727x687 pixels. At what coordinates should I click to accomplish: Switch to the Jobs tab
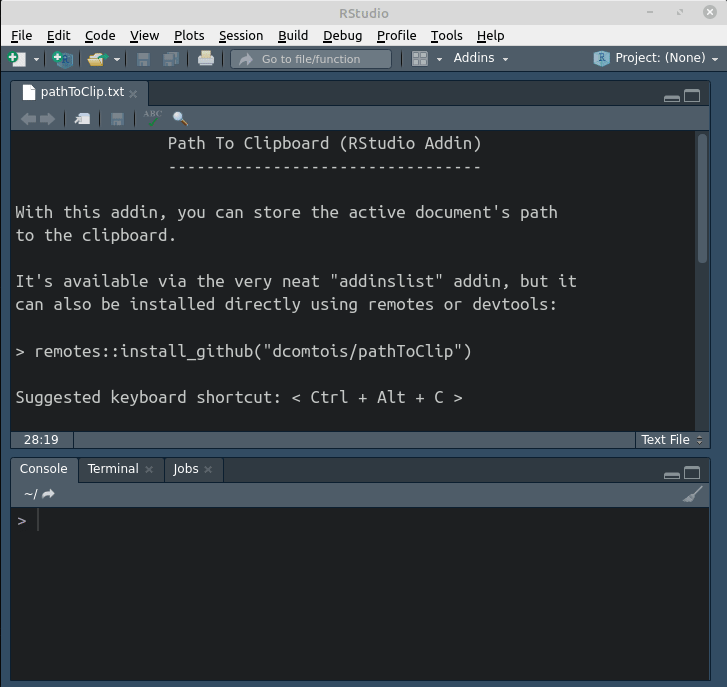click(x=185, y=469)
